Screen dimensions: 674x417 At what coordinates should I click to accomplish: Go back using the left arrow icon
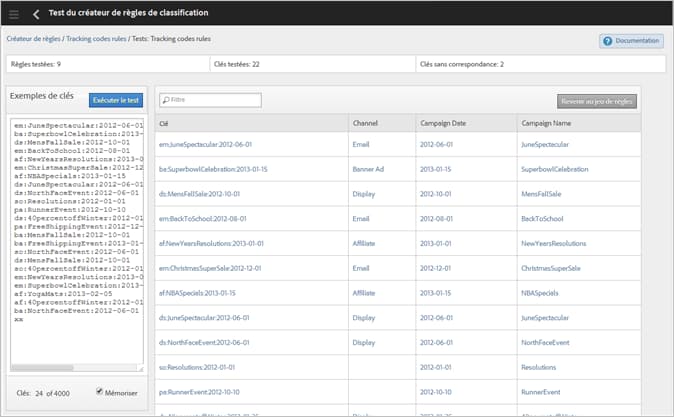pyautogui.click(x=36, y=14)
